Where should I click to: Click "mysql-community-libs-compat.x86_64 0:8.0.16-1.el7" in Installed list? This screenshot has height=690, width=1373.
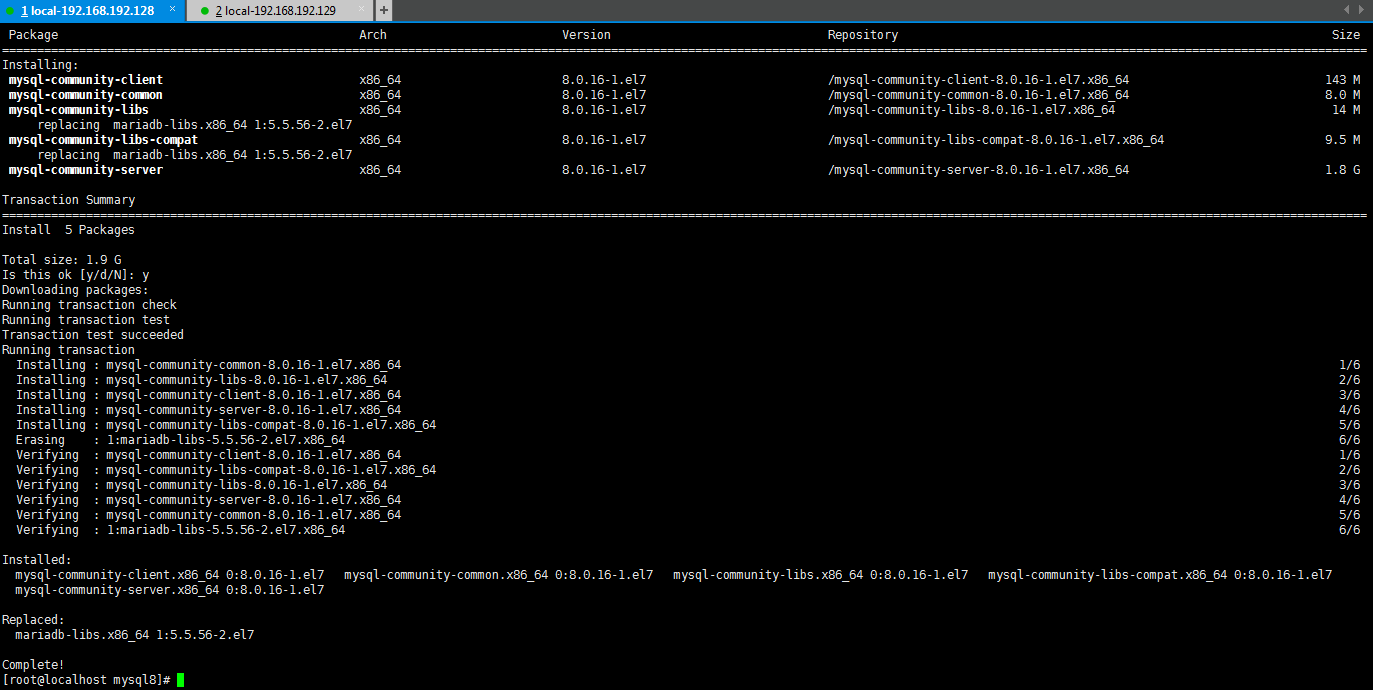point(1160,575)
